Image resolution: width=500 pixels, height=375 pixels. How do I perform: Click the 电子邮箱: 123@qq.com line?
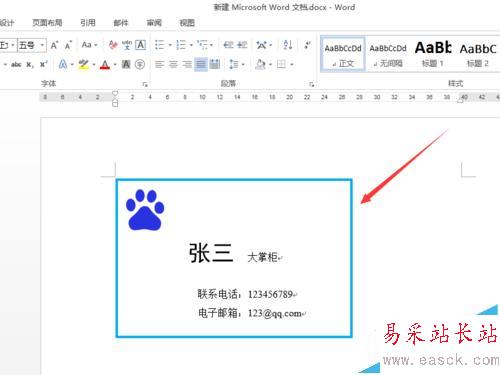(x=250, y=313)
